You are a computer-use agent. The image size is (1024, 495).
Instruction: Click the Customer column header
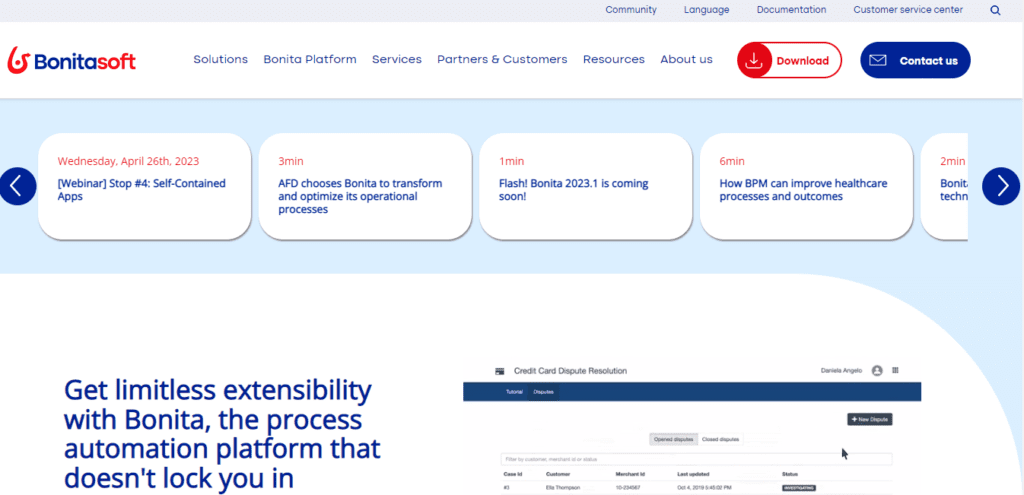pyautogui.click(x=558, y=474)
